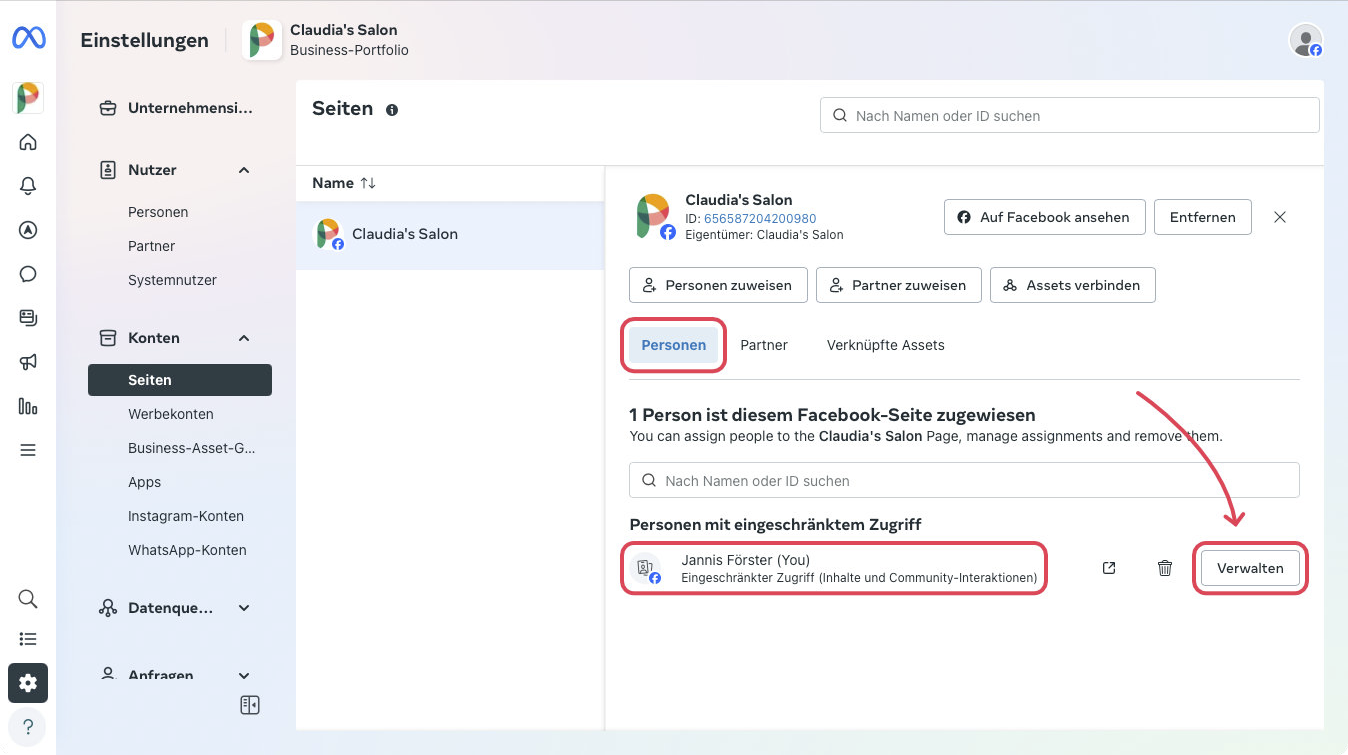Sort the list by Name column arrows
Viewport: 1348px width, 755px height.
click(368, 183)
